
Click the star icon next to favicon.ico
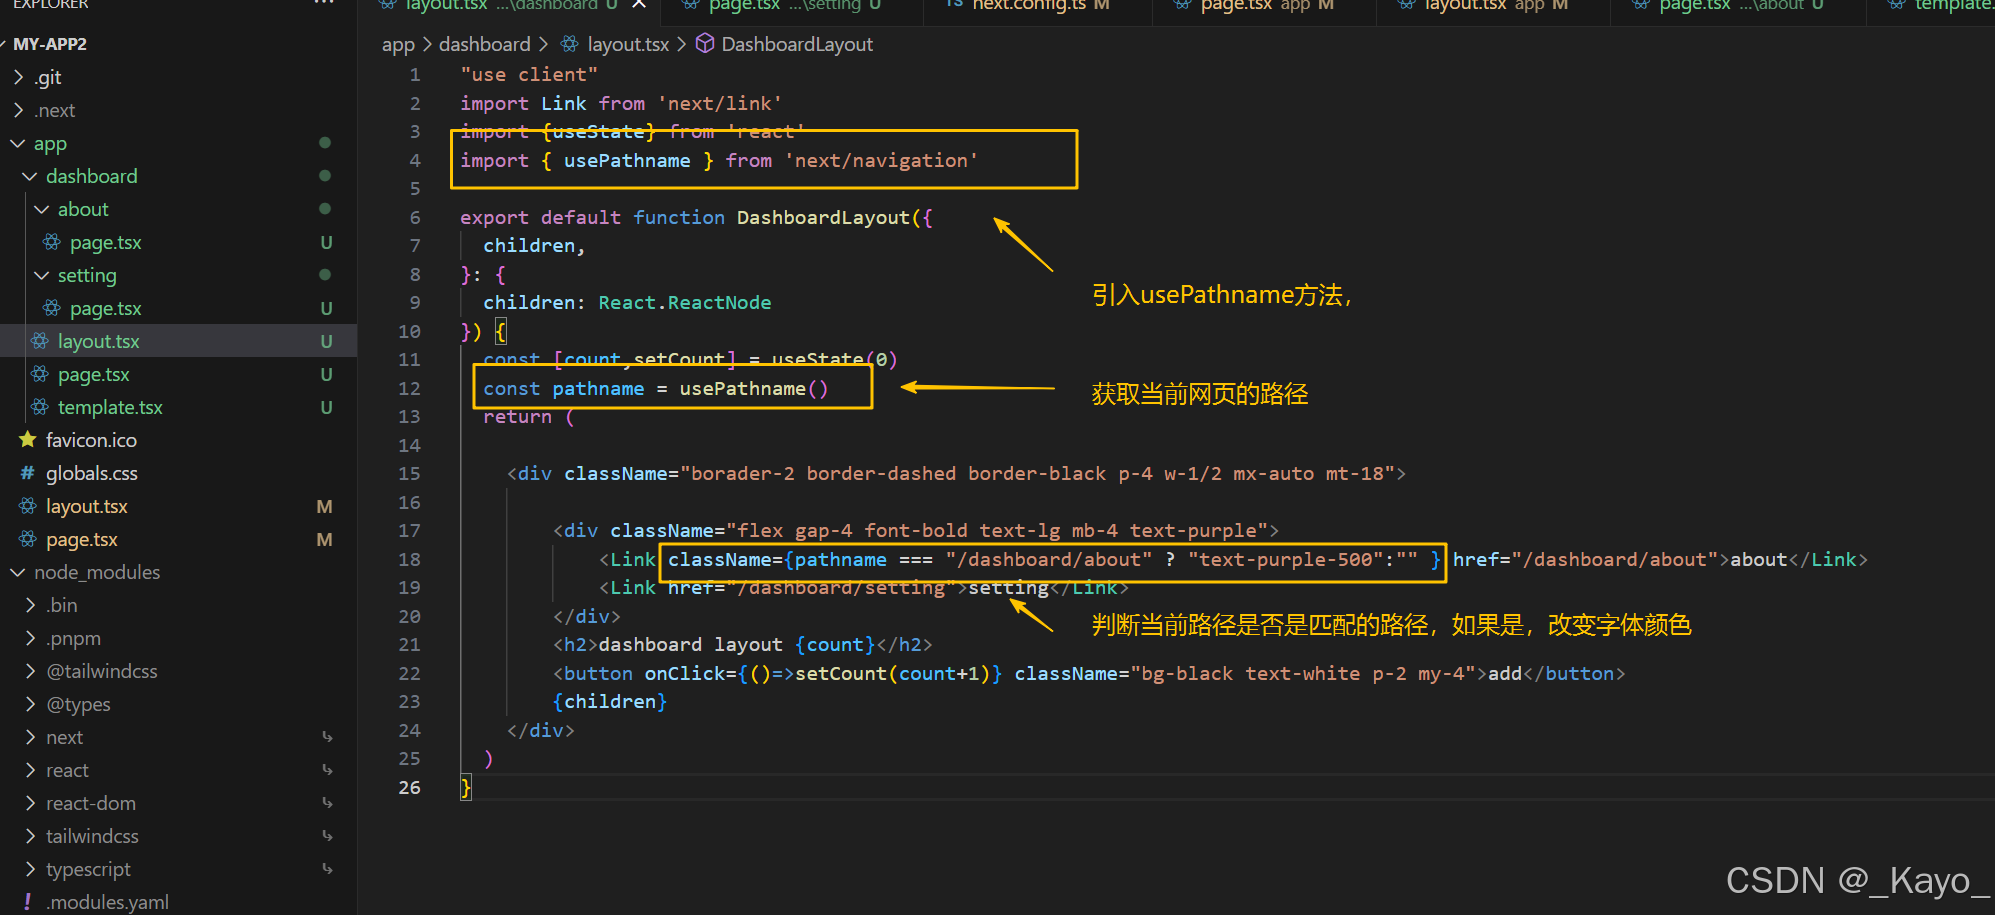click(27, 439)
